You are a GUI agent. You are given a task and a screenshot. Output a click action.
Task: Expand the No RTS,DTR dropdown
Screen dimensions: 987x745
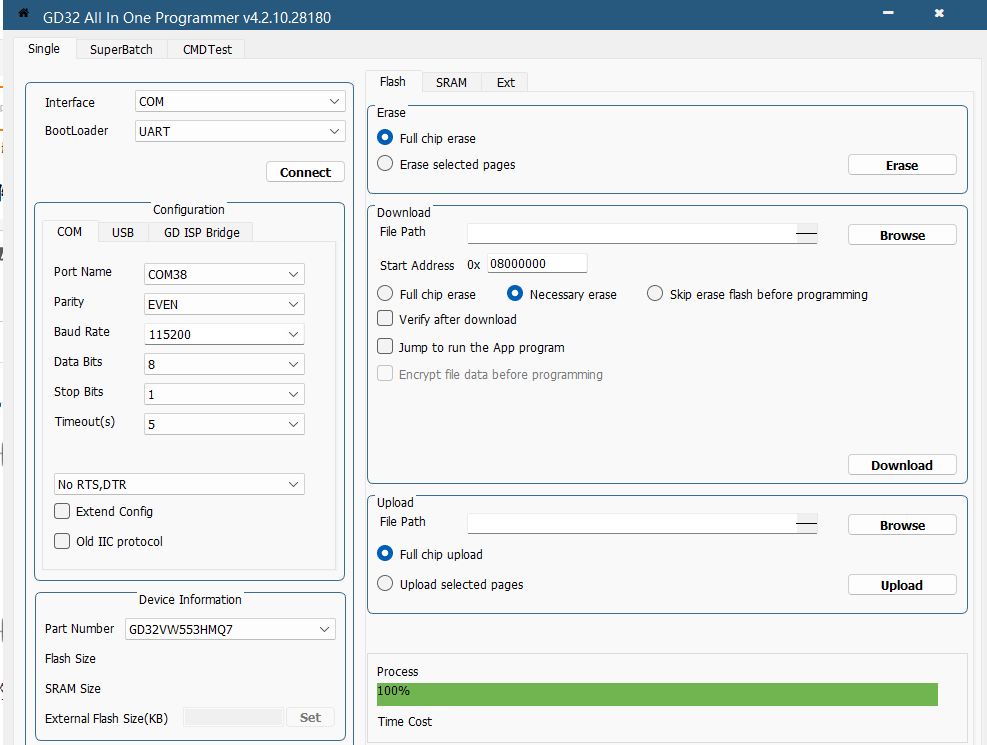tap(179, 484)
